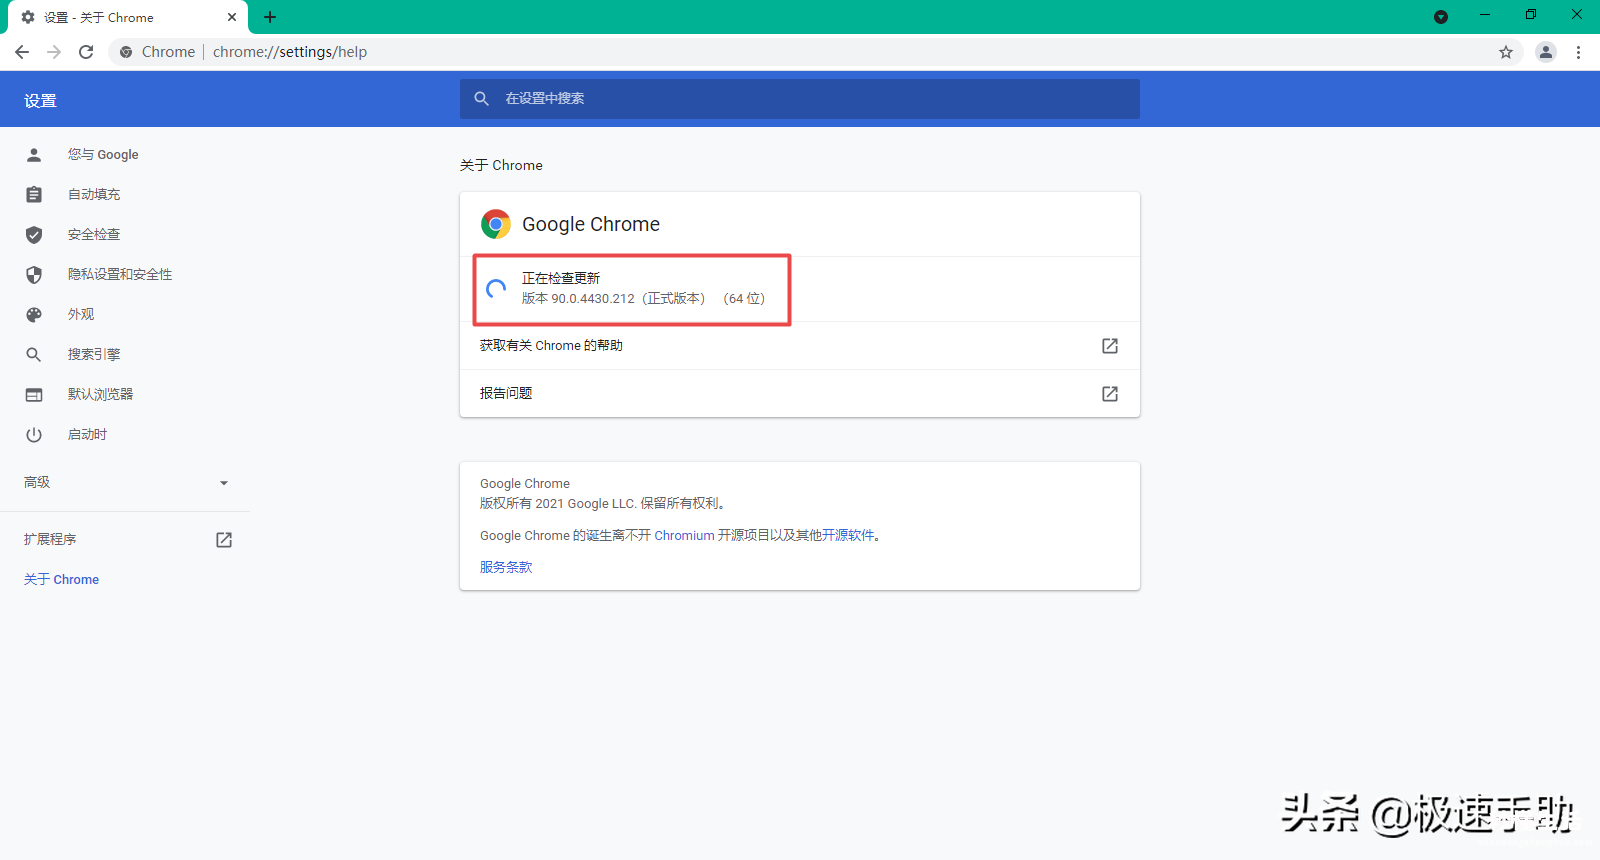This screenshot has width=1600, height=860.
Task: Open 搜索引擎 settings section
Action: (94, 355)
